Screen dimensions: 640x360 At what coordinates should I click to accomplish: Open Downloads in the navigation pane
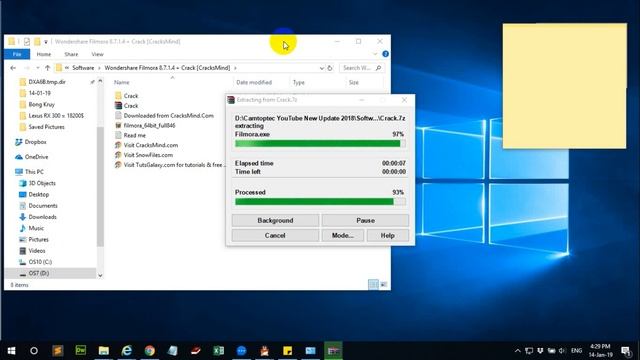coord(42,217)
